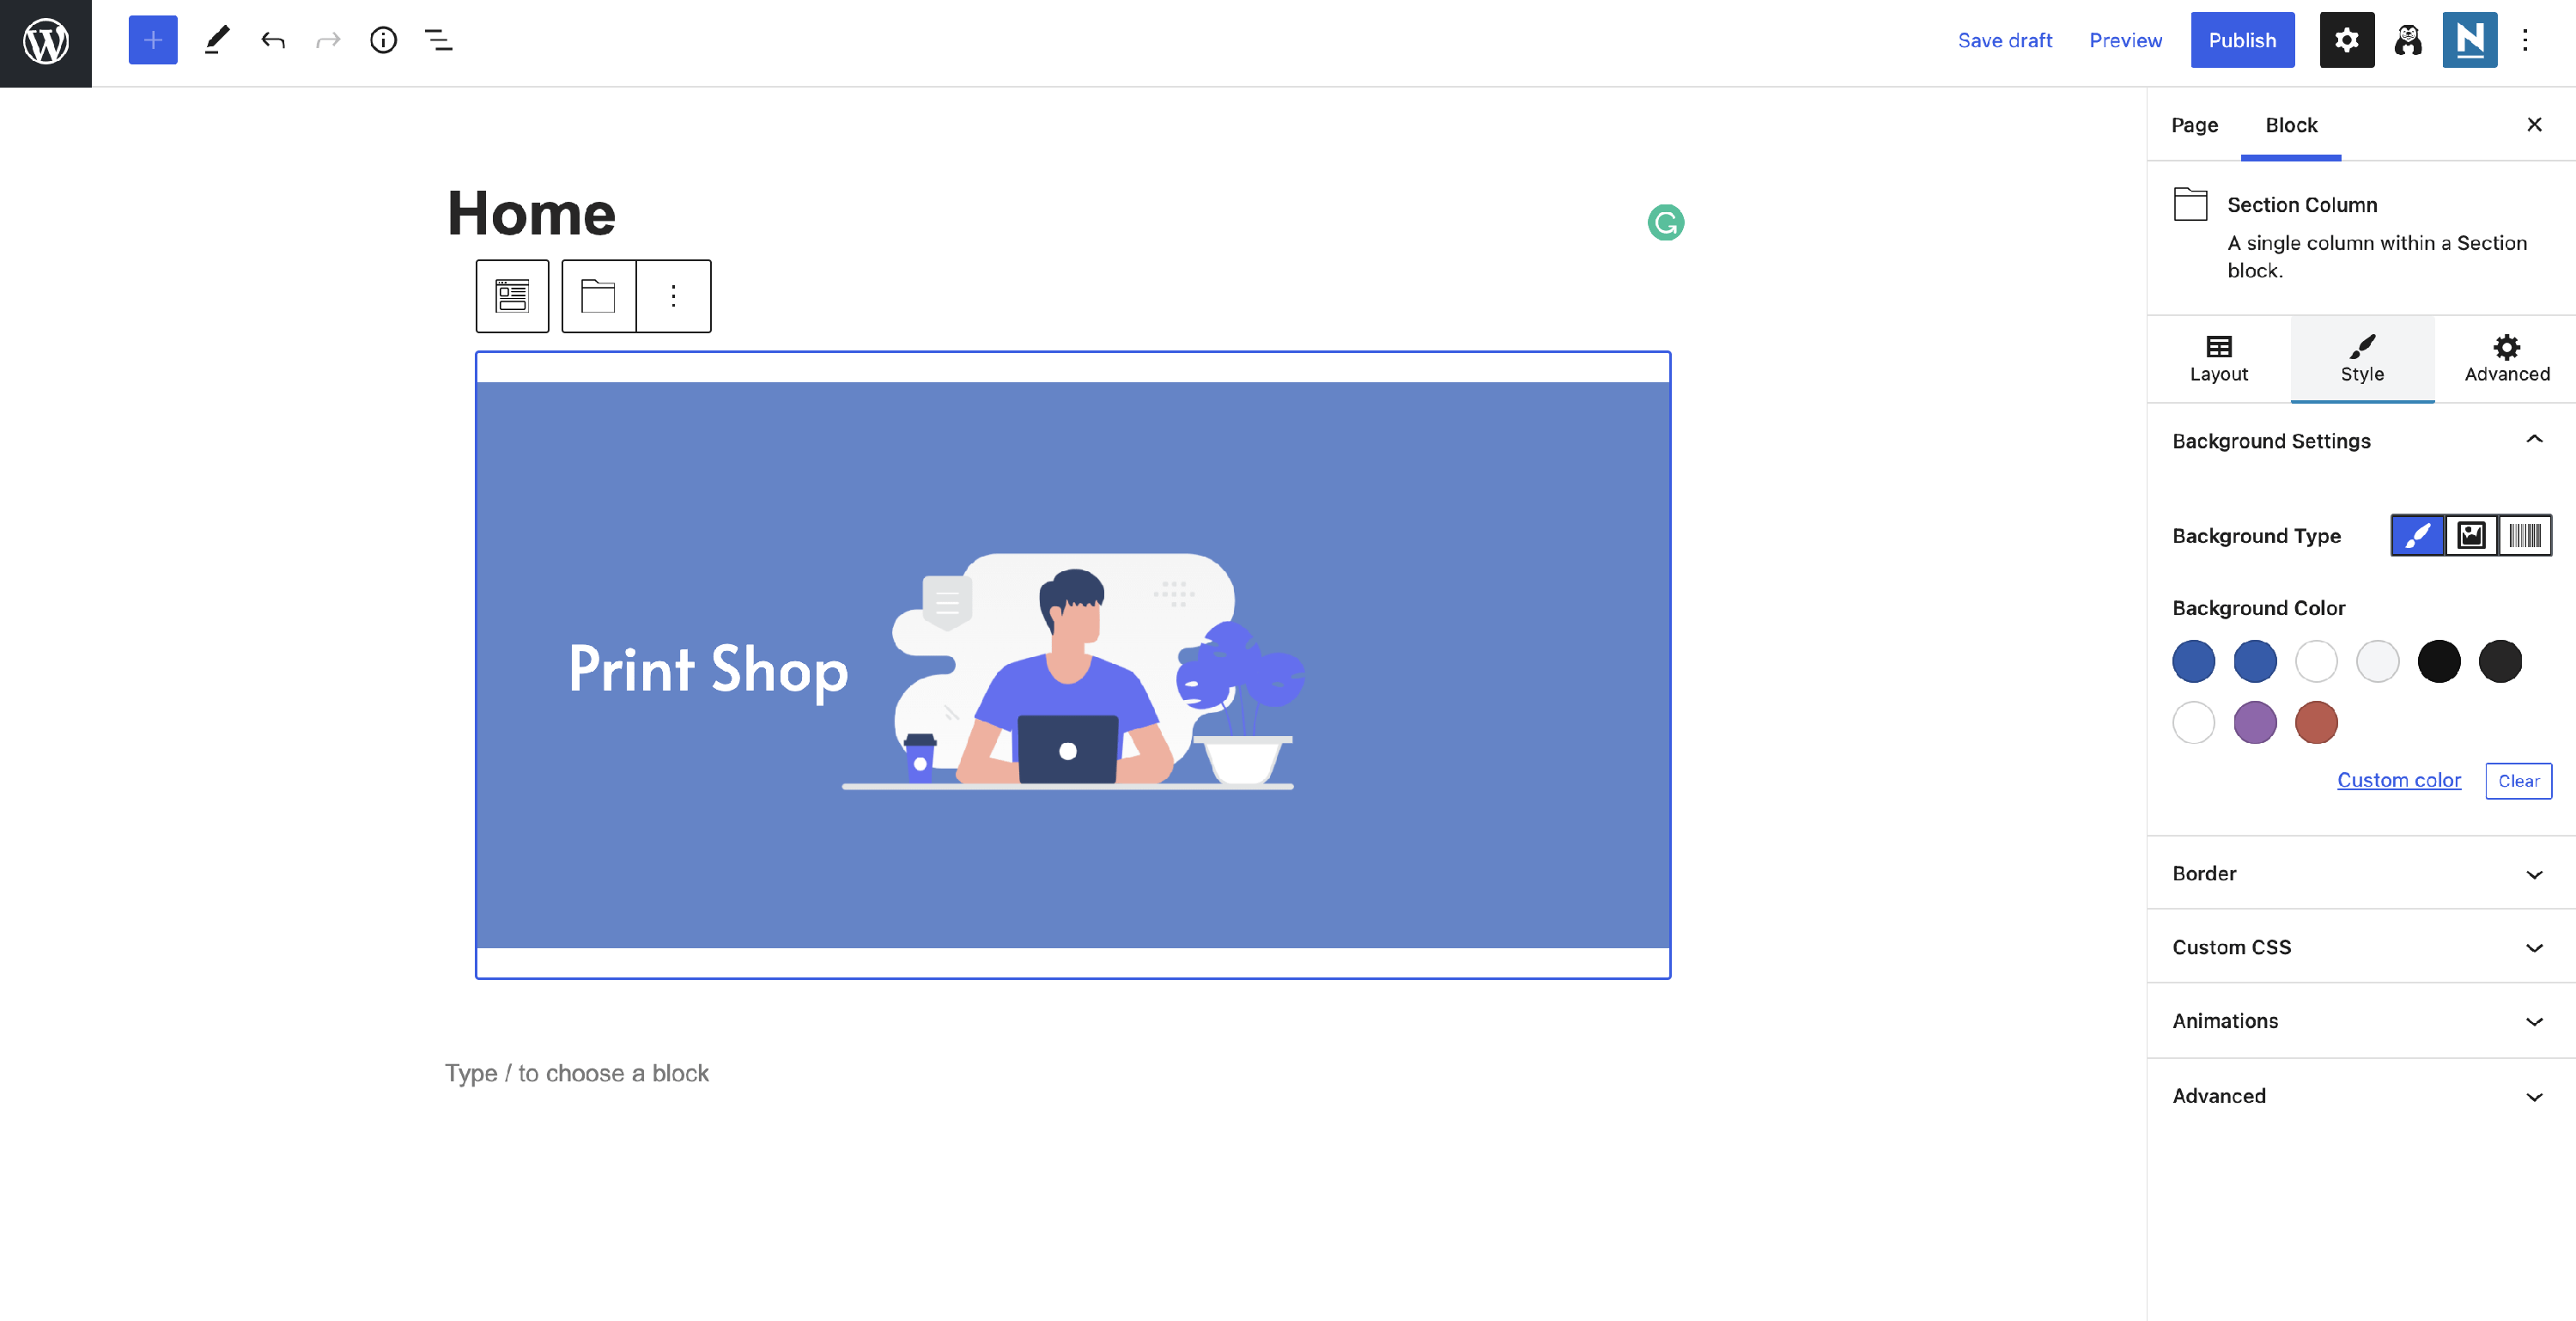Click the Grammarly icon near title
The height and width of the screenshot is (1321, 2576).
pyautogui.click(x=1665, y=222)
